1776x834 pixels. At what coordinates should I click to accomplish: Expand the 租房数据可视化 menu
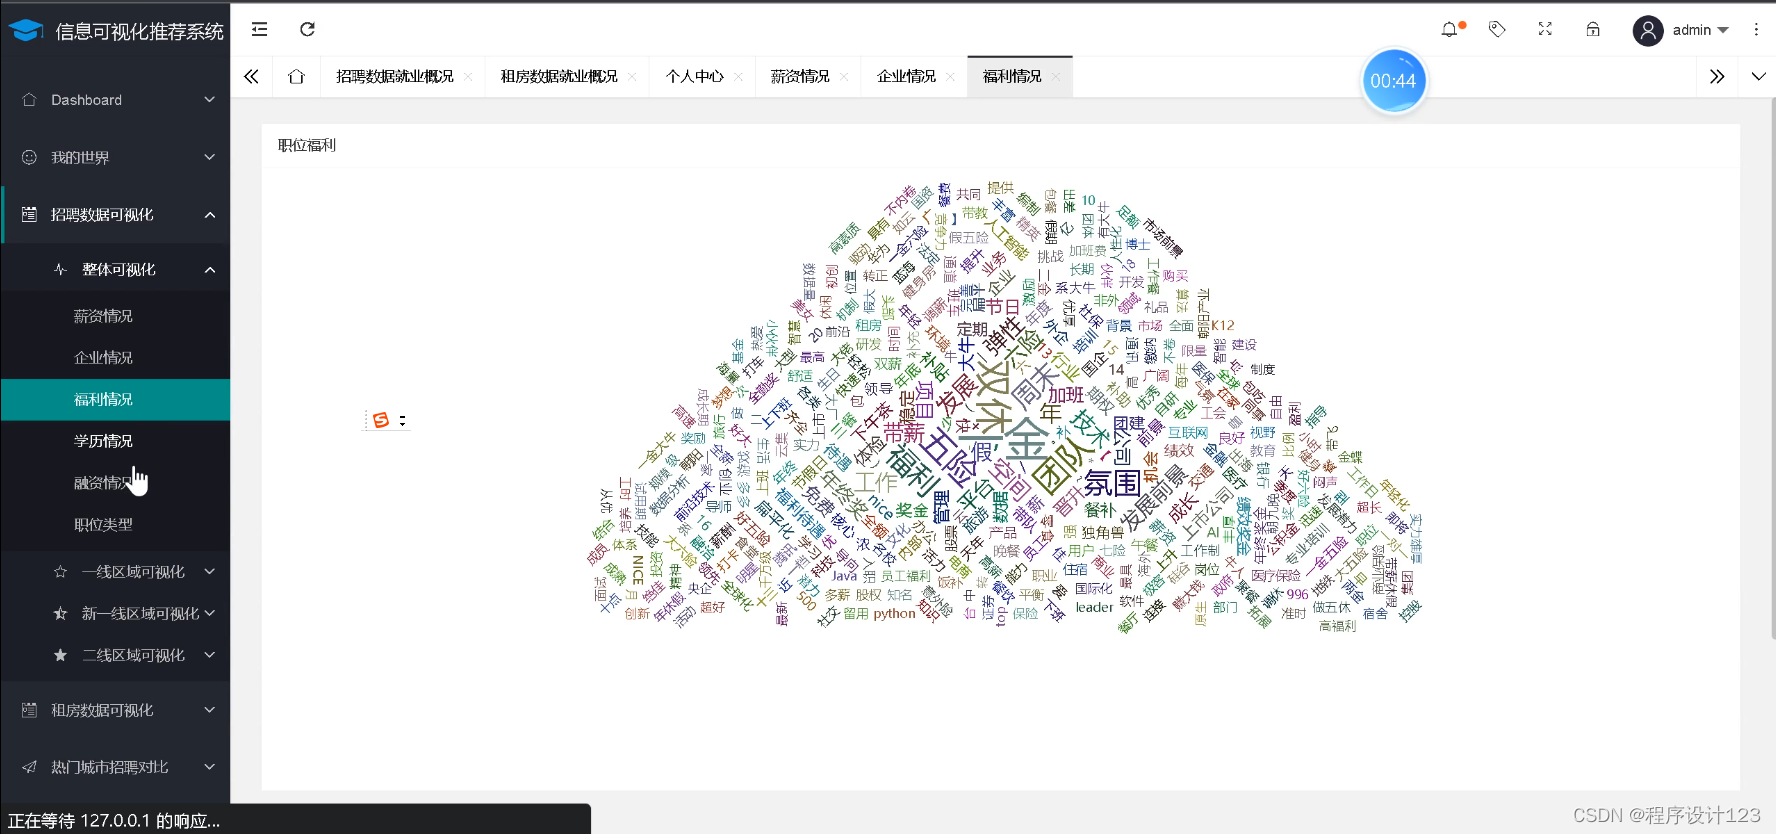click(x=210, y=710)
